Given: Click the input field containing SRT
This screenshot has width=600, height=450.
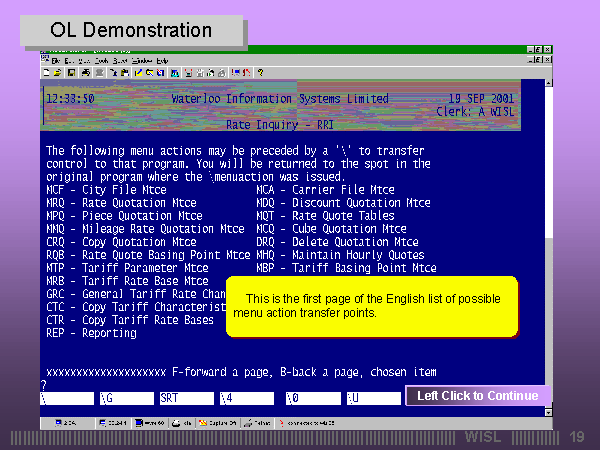Looking at the screenshot, I should [x=185, y=398].
